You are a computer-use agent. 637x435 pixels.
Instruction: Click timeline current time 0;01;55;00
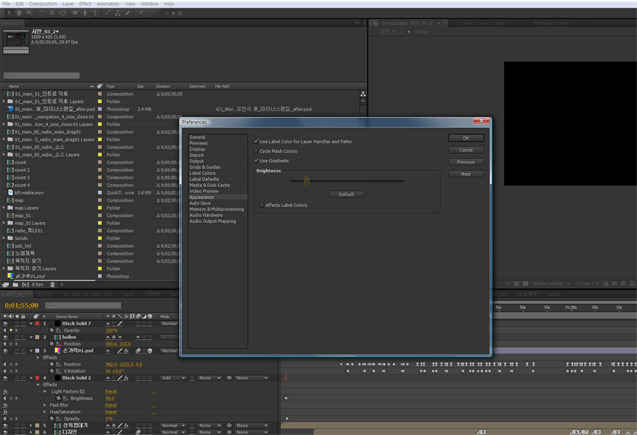(22, 305)
